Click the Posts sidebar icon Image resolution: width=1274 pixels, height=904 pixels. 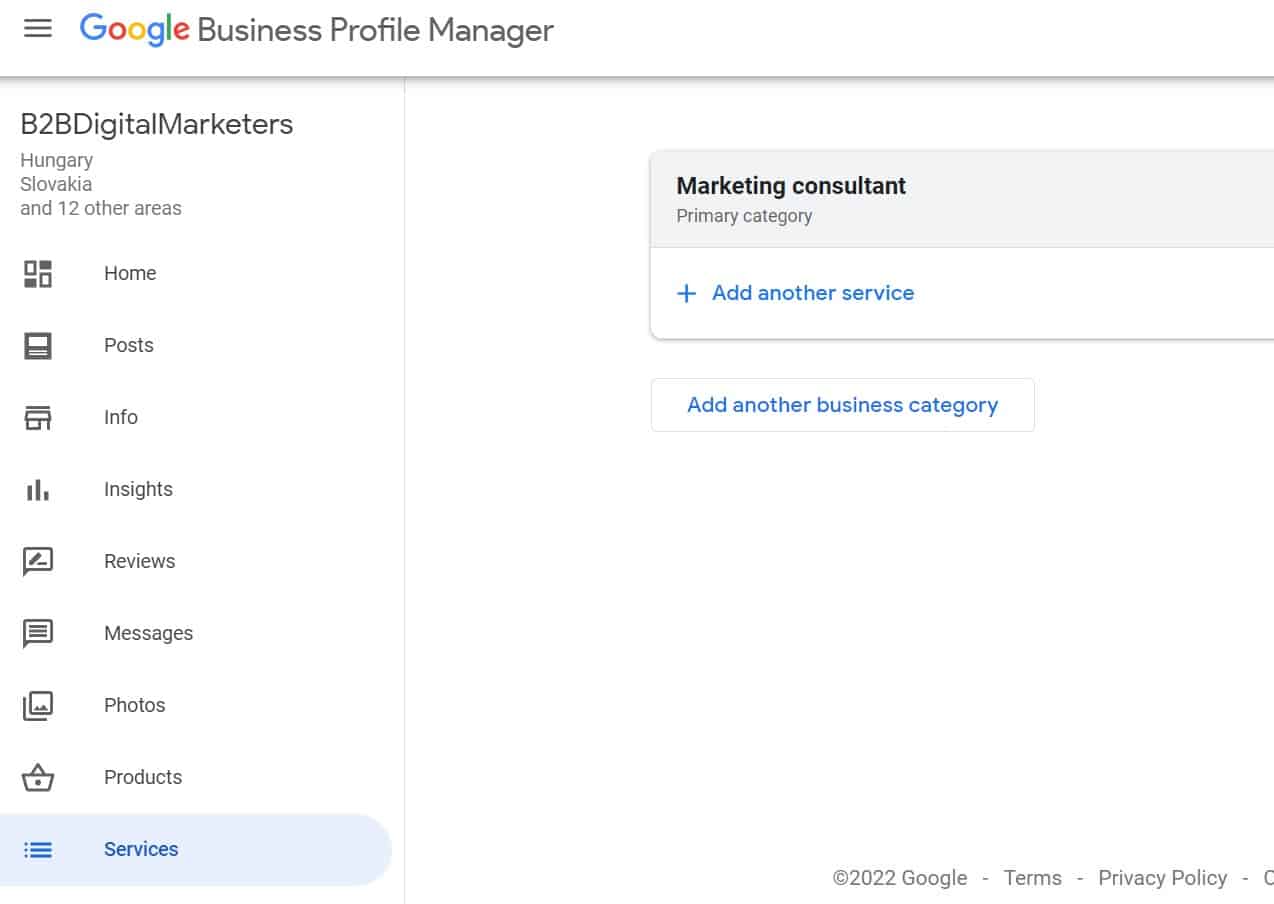point(38,345)
